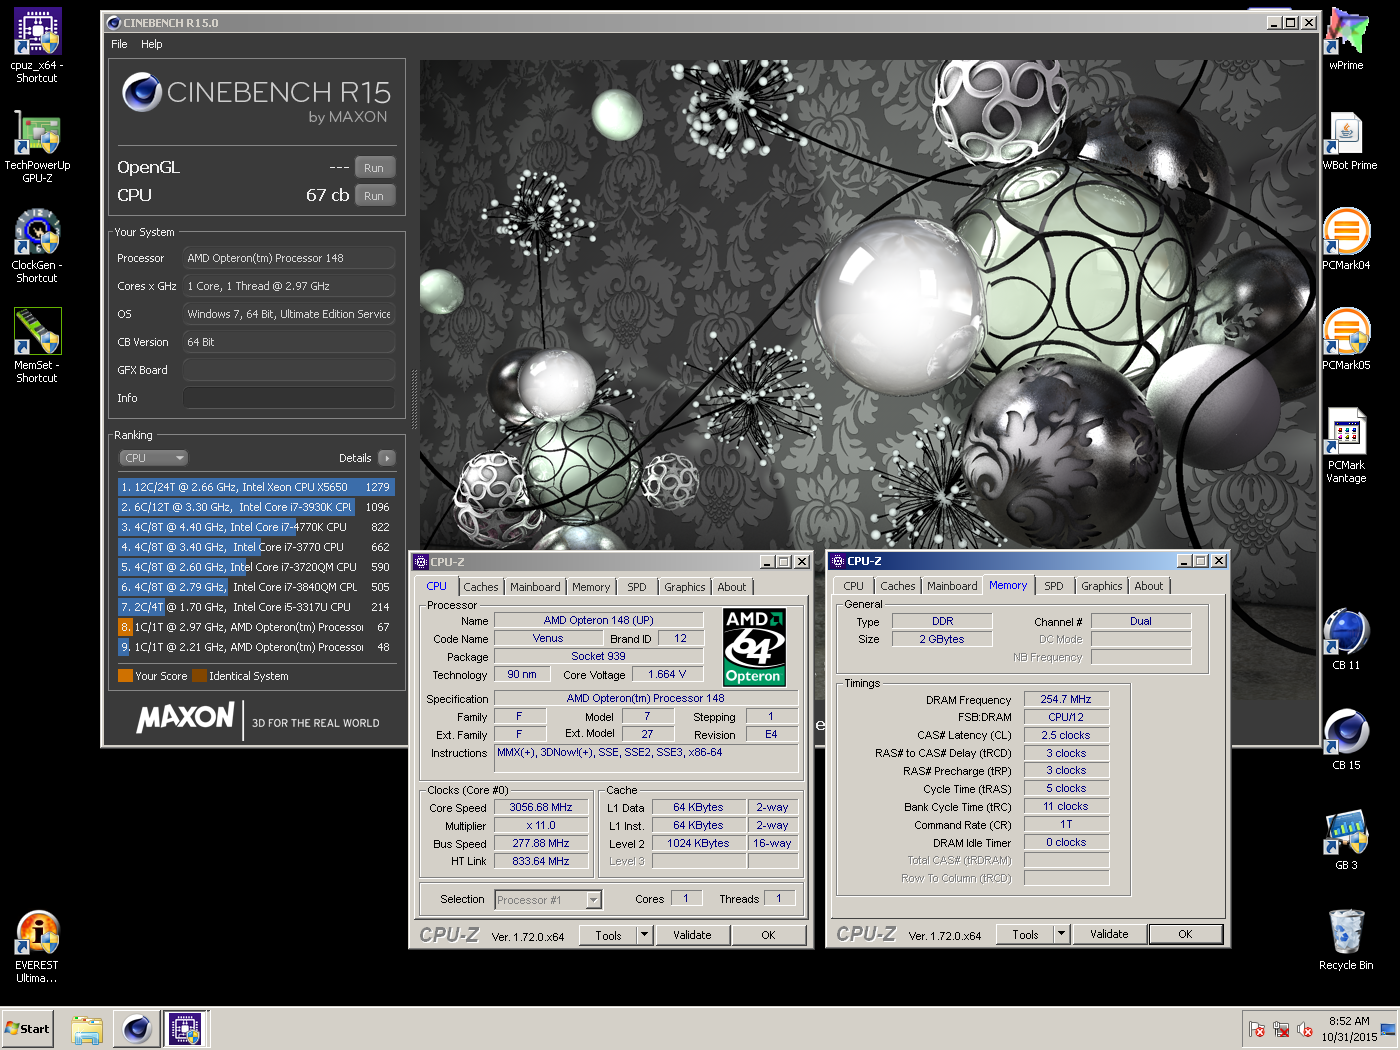Screen dimensions: 1400x1050
Task: Switch to Graphics tab in left CPU-Z
Action: tap(684, 587)
